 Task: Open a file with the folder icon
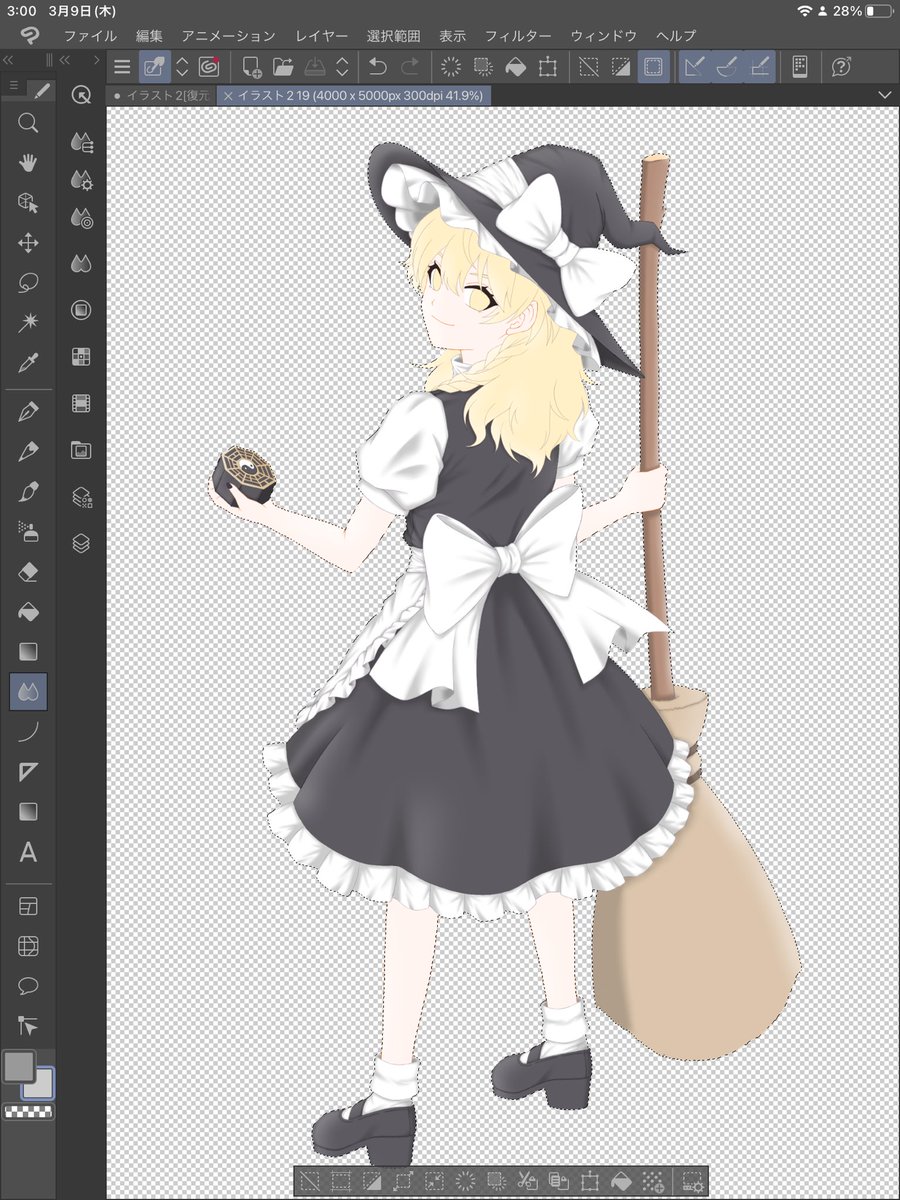pos(283,67)
